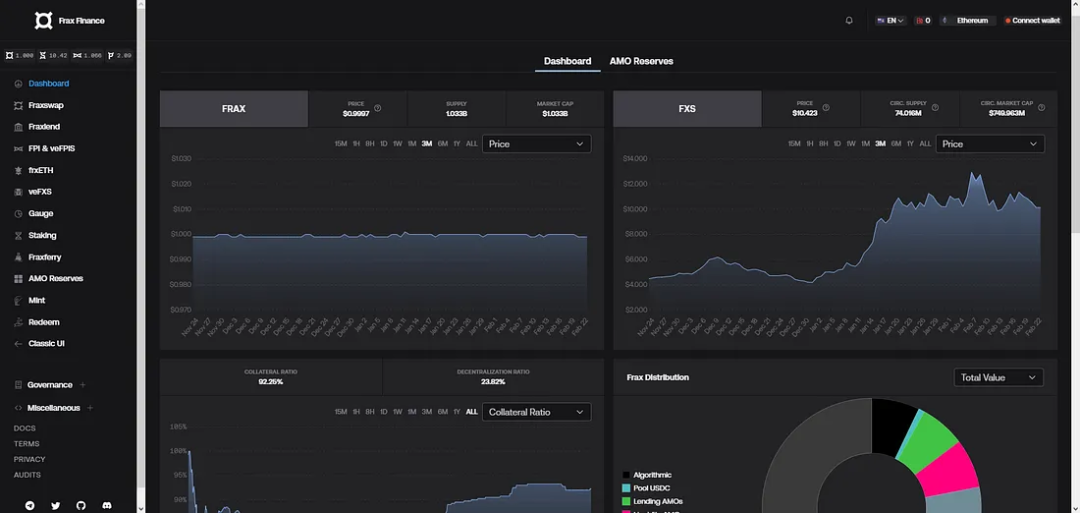Click the Staking hourglass icon
The image size is (1080, 513).
tap(19, 235)
